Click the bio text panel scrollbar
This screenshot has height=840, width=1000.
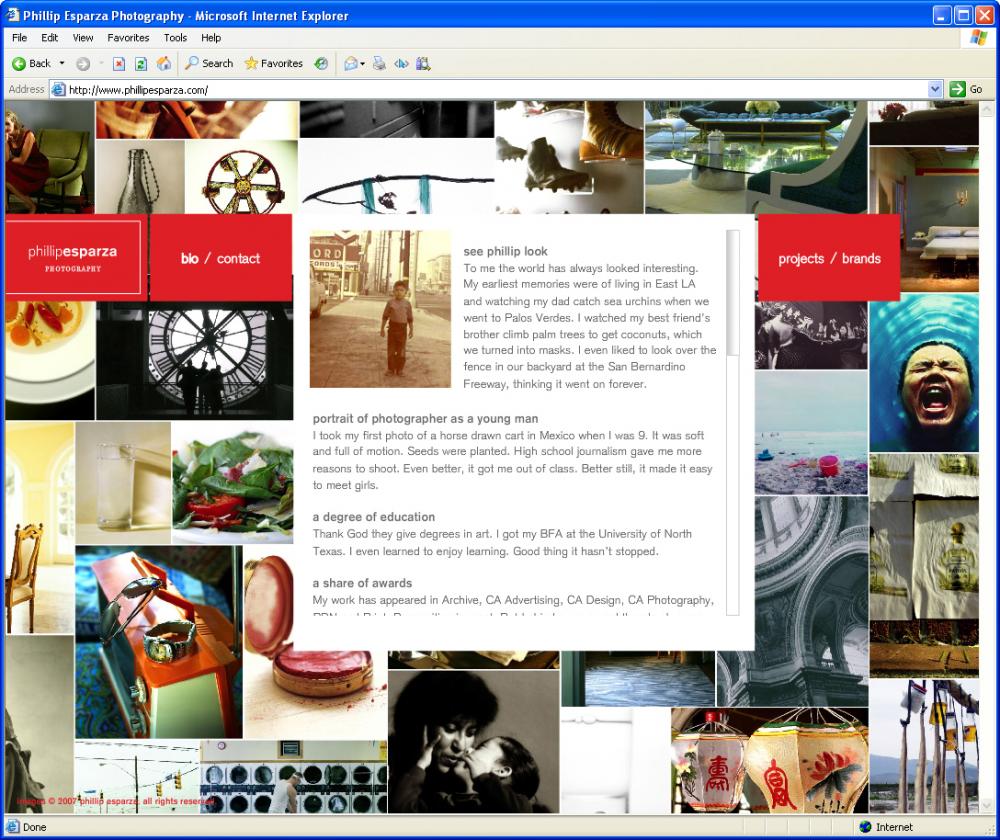(733, 292)
